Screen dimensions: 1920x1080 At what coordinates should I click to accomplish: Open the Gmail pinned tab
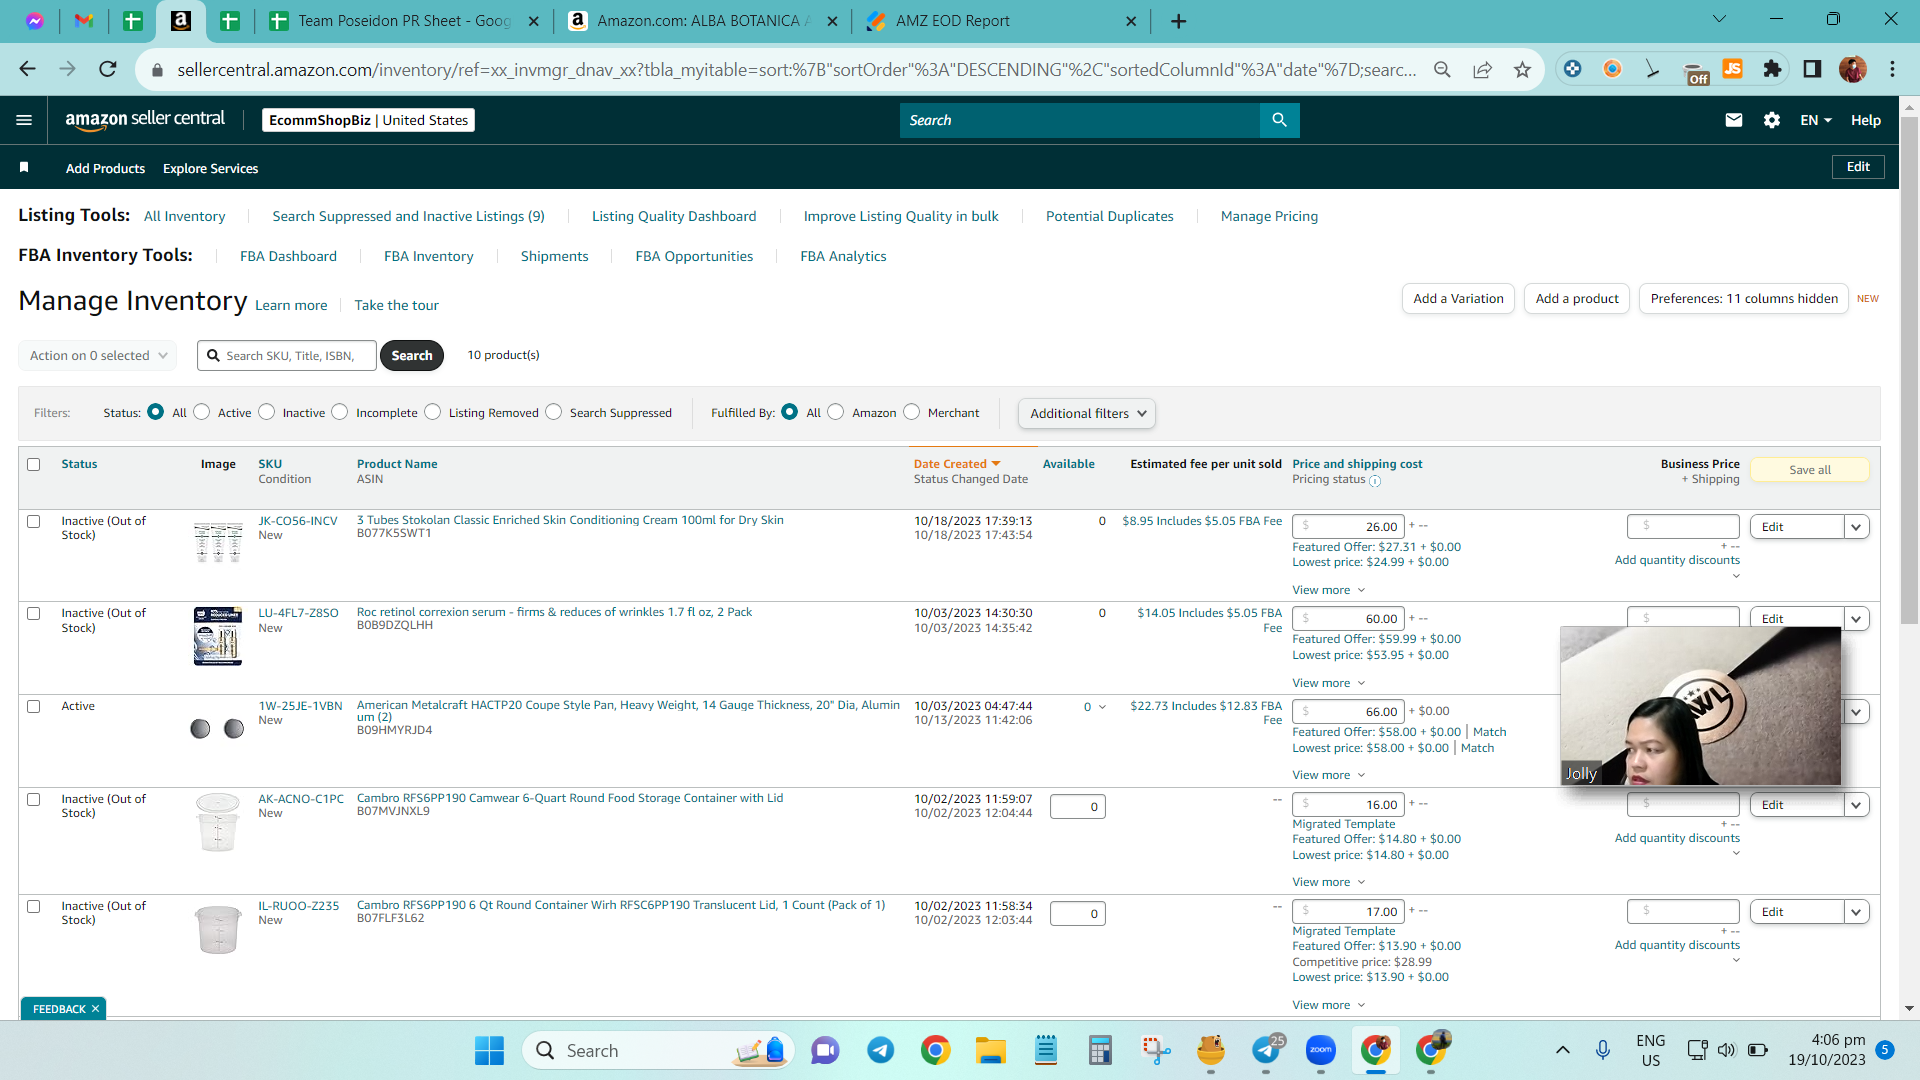84,21
